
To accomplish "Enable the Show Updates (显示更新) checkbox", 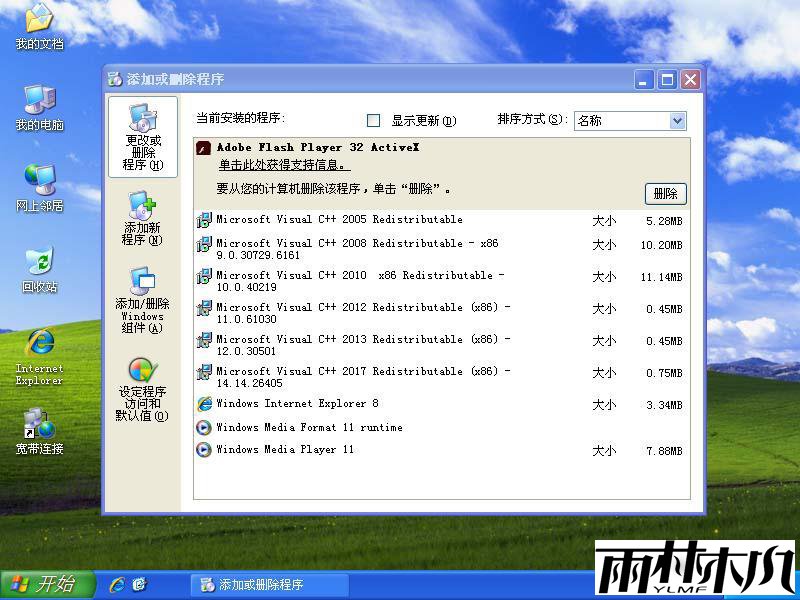I will point(374,121).
